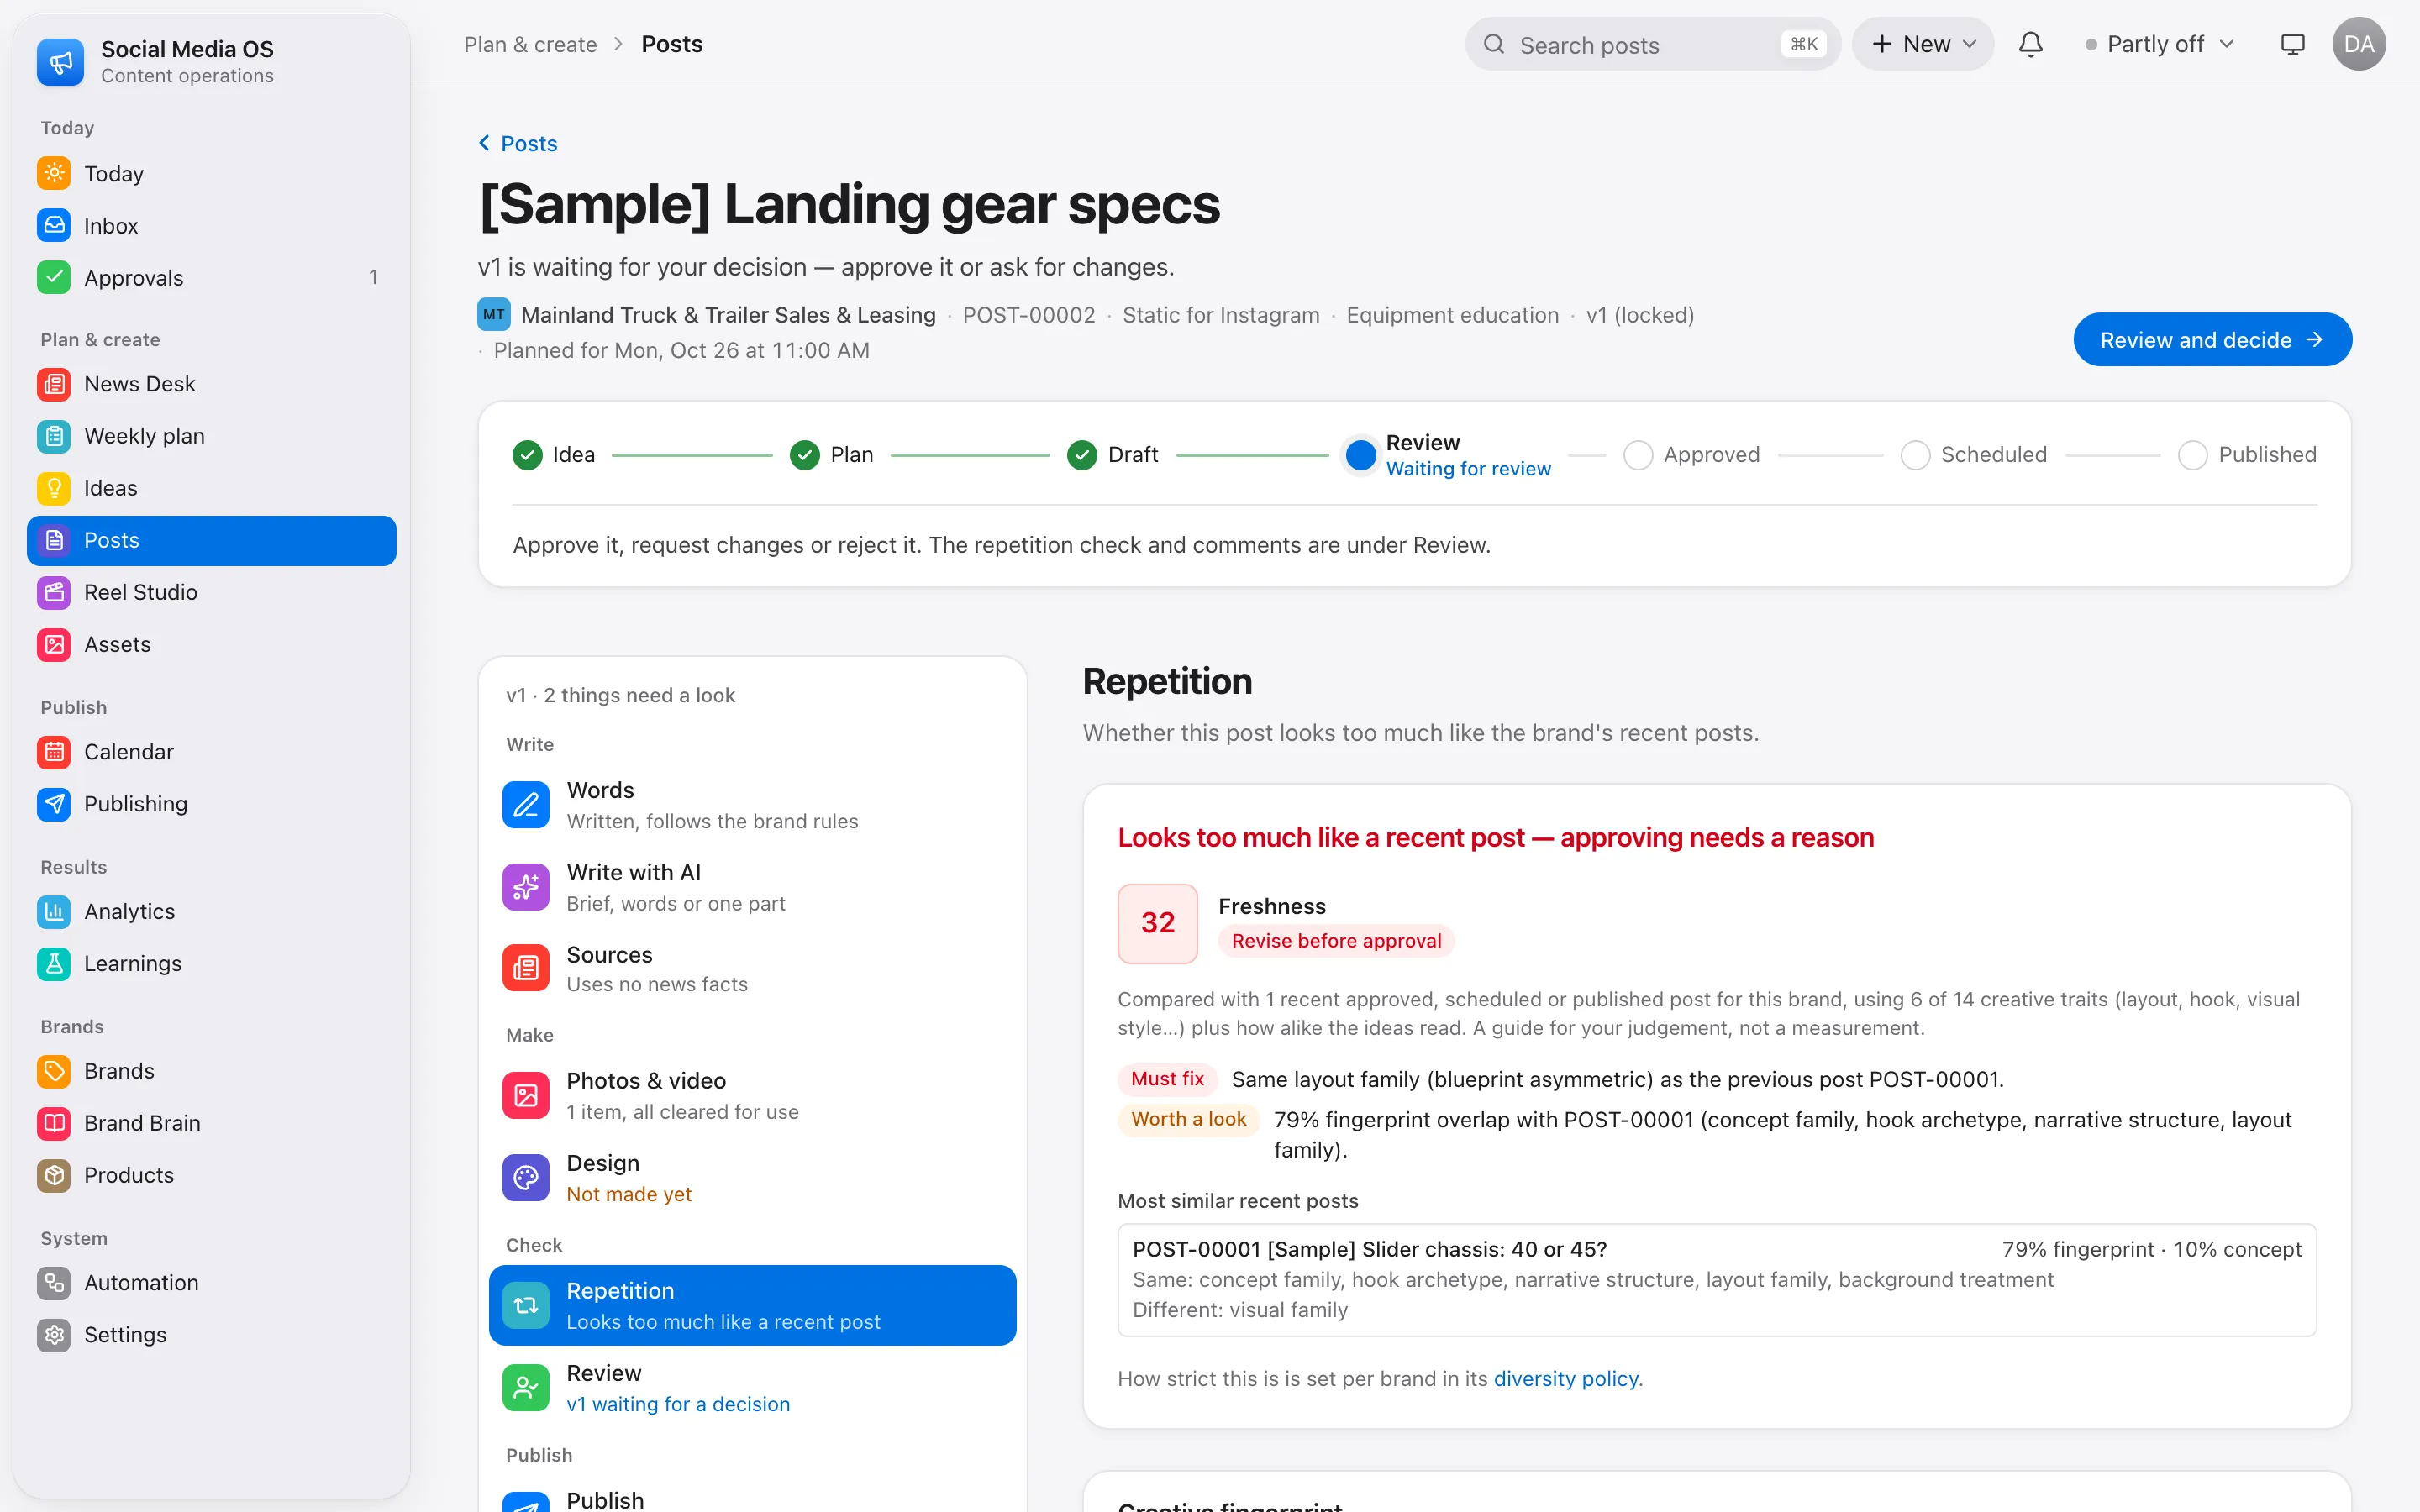Go back via the Posts chevron link
The width and height of the screenshot is (2420, 1512).
pyautogui.click(x=518, y=143)
